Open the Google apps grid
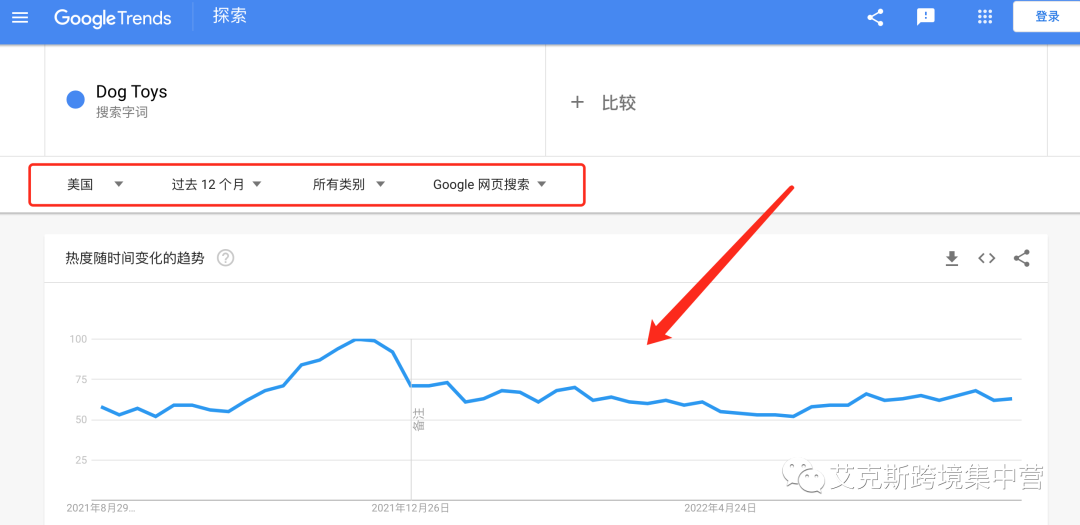The image size is (1080, 525). click(x=985, y=17)
